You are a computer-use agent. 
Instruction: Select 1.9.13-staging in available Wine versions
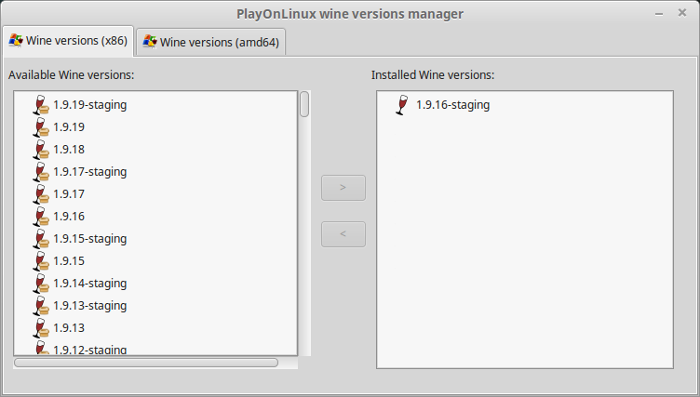coord(90,306)
